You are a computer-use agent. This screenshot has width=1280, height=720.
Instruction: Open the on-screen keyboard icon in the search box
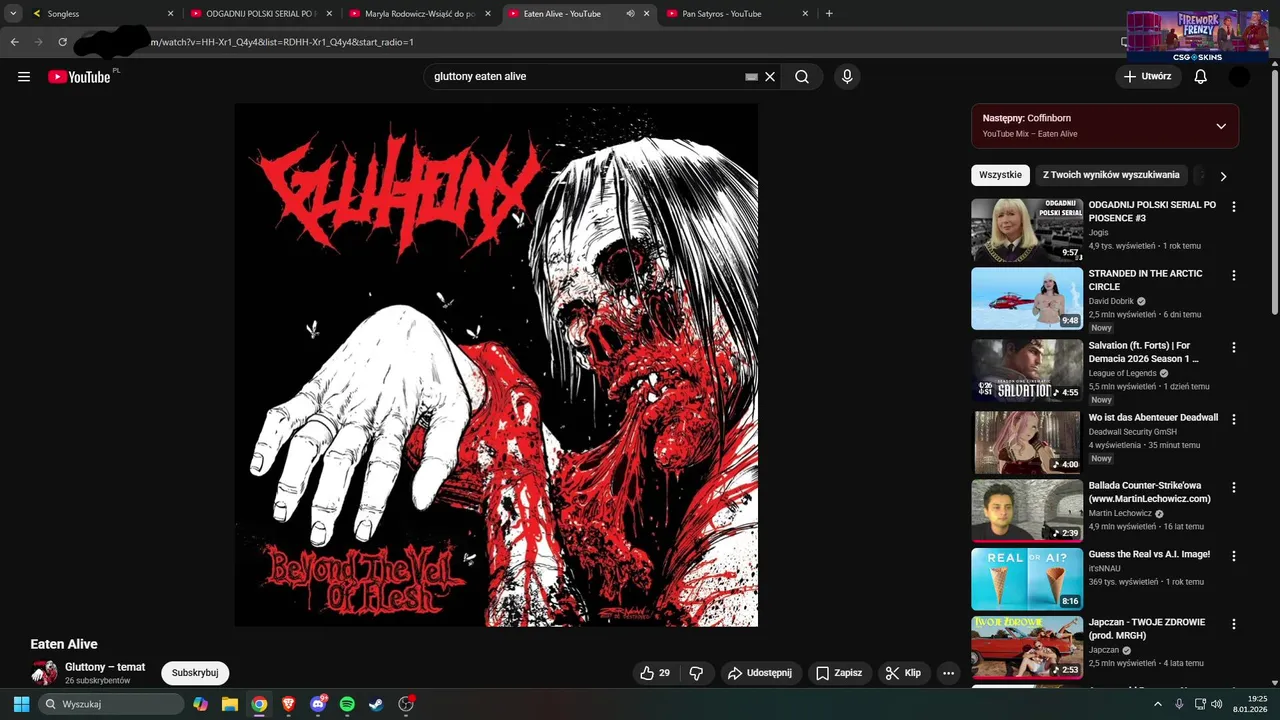(751, 77)
